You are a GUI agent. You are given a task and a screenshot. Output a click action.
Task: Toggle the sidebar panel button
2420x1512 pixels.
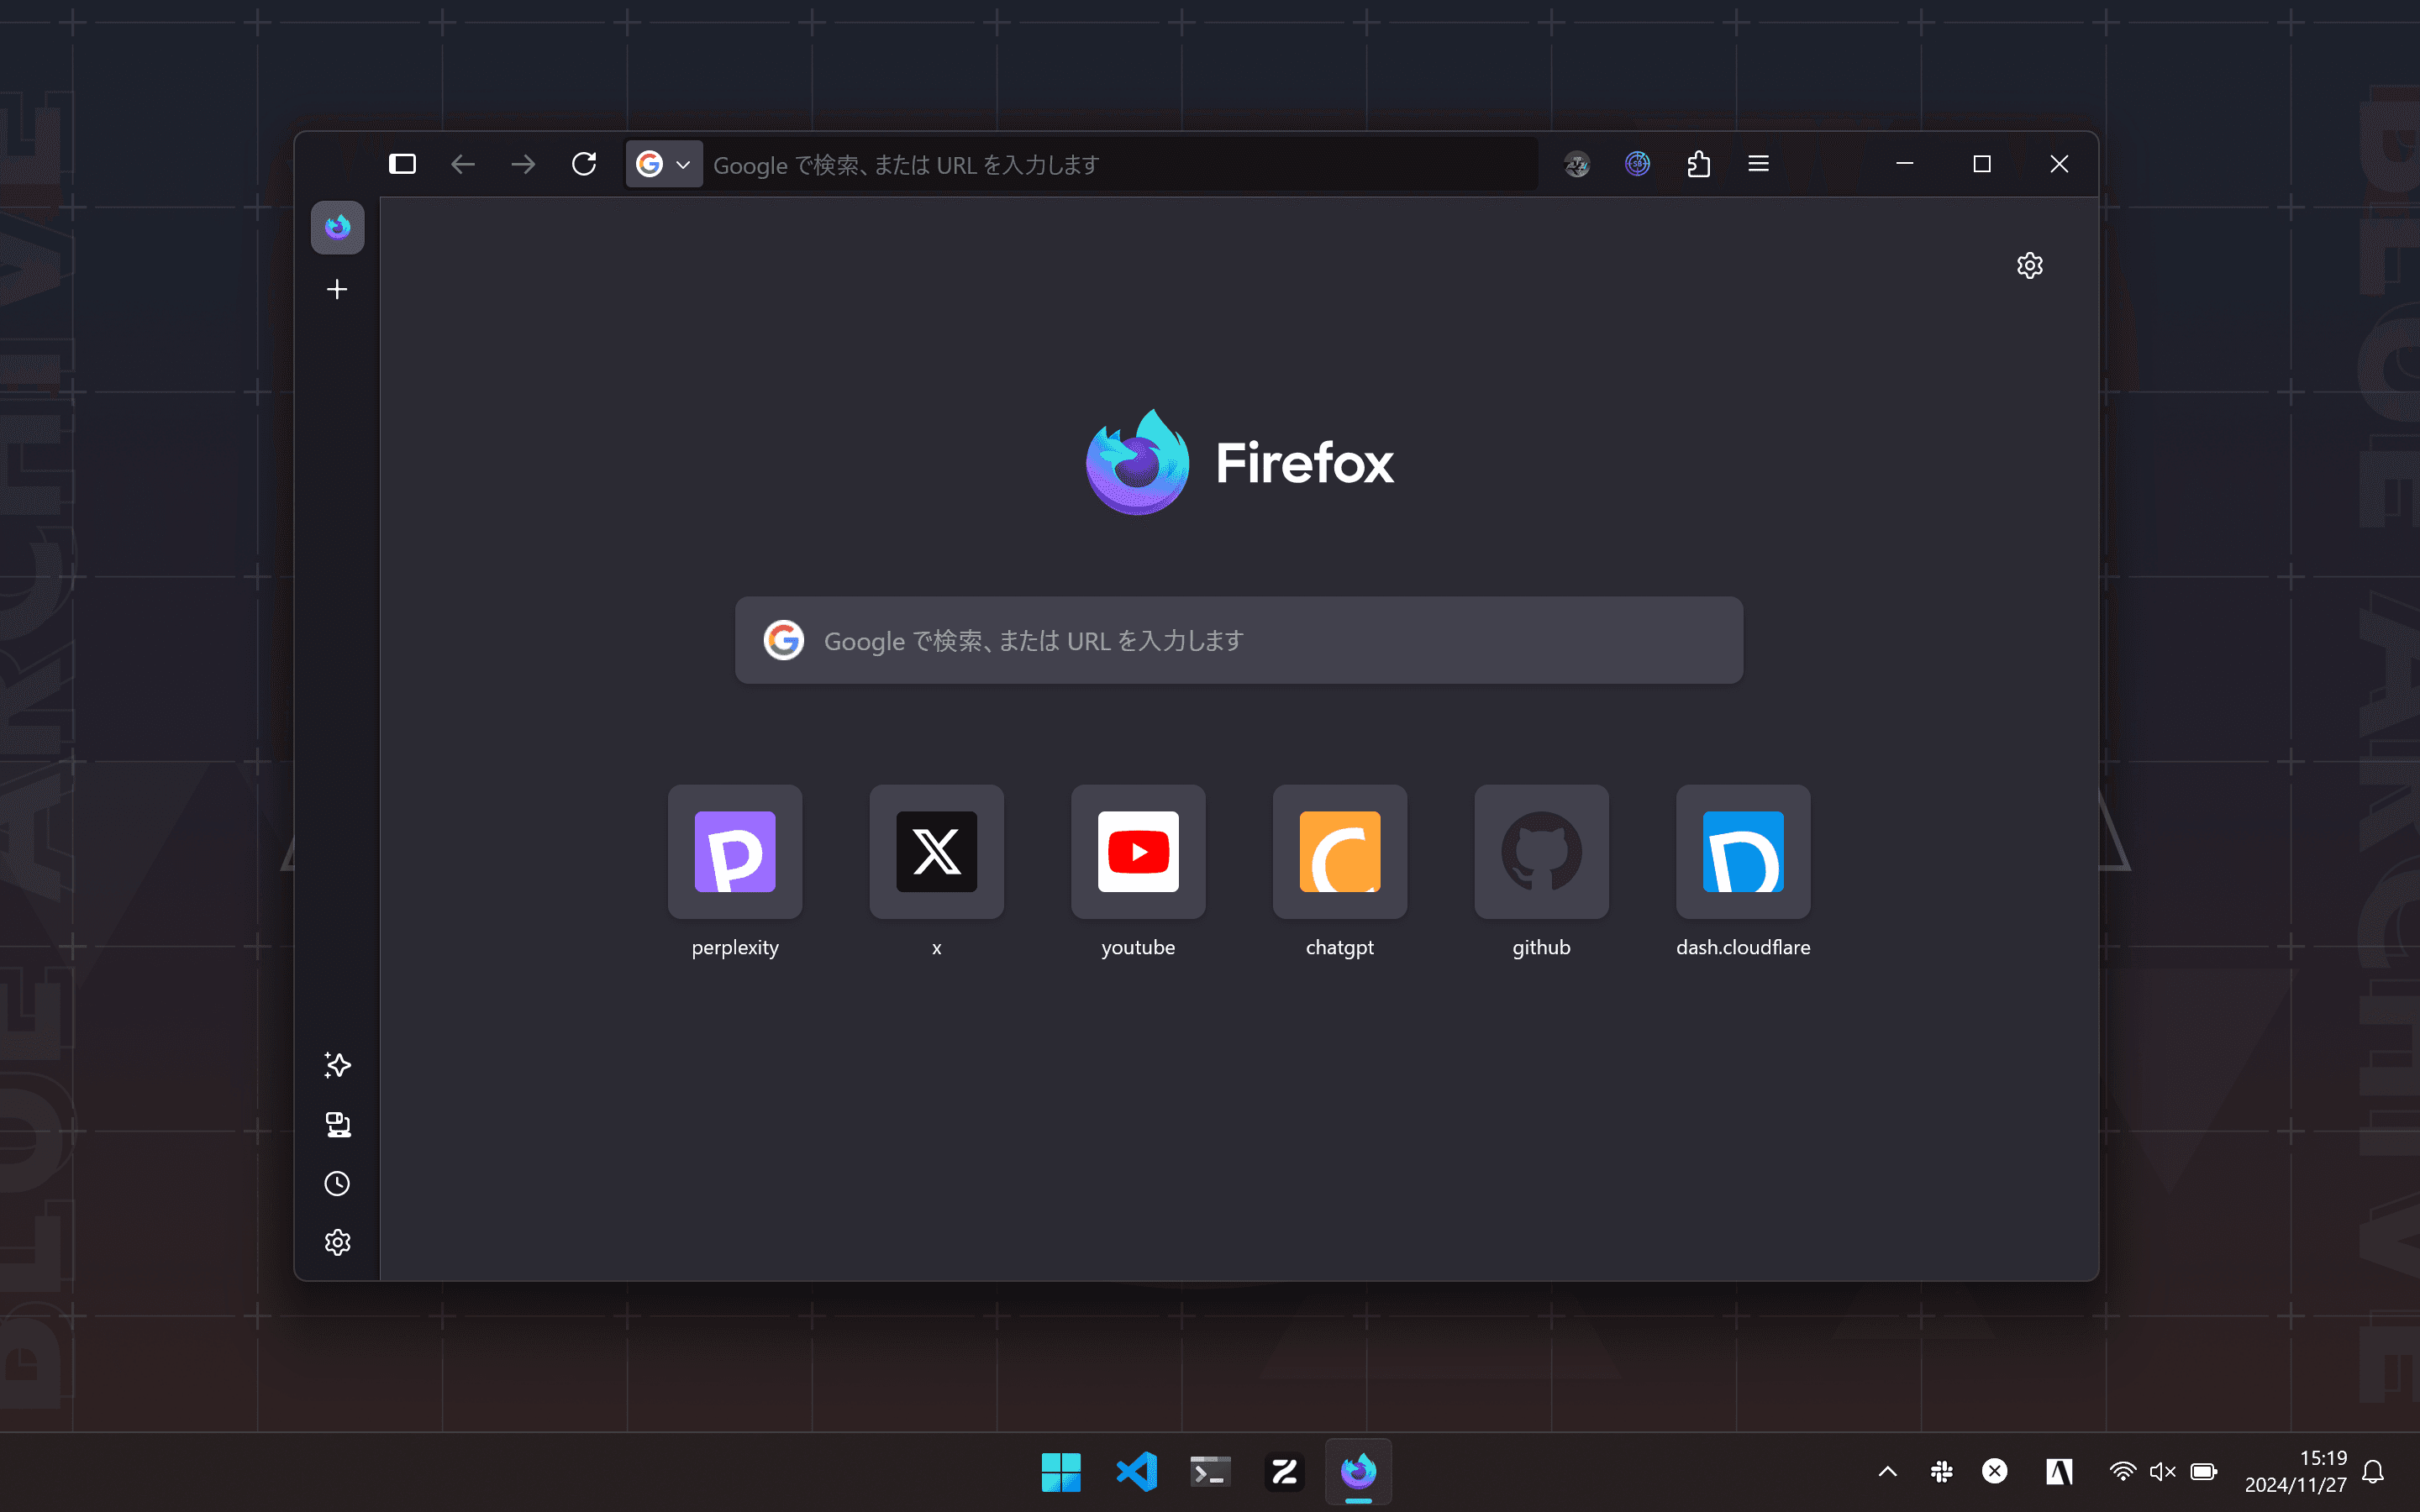[x=402, y=164]
